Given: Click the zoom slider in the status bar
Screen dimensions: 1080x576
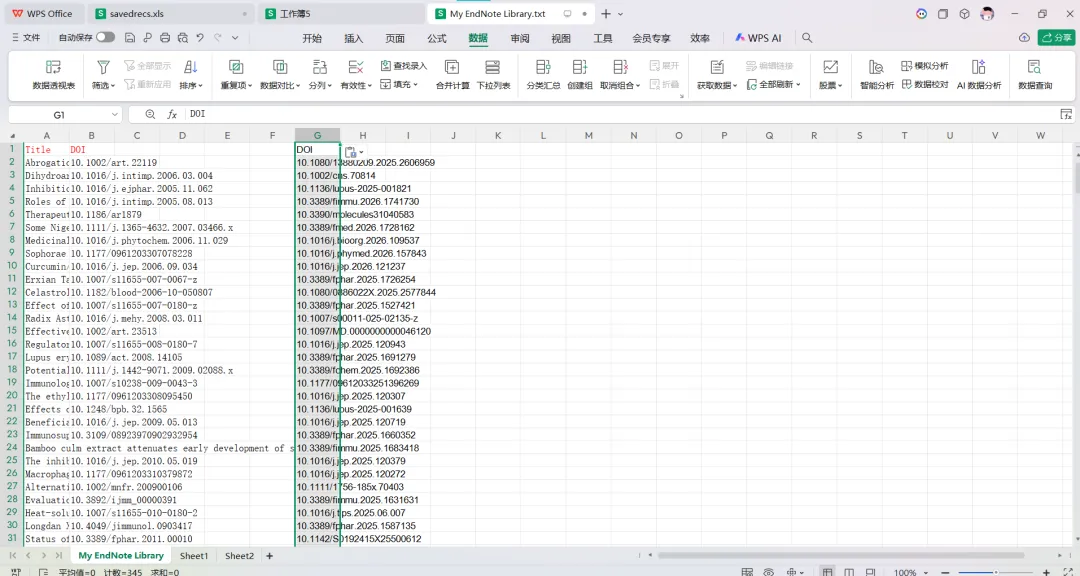Looking at the screenshot, I should pyautogui.click(x=995, y=572).
